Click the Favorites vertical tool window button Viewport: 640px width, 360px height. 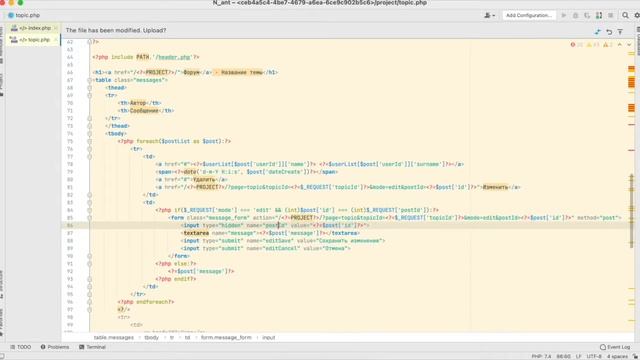point(2,322)
